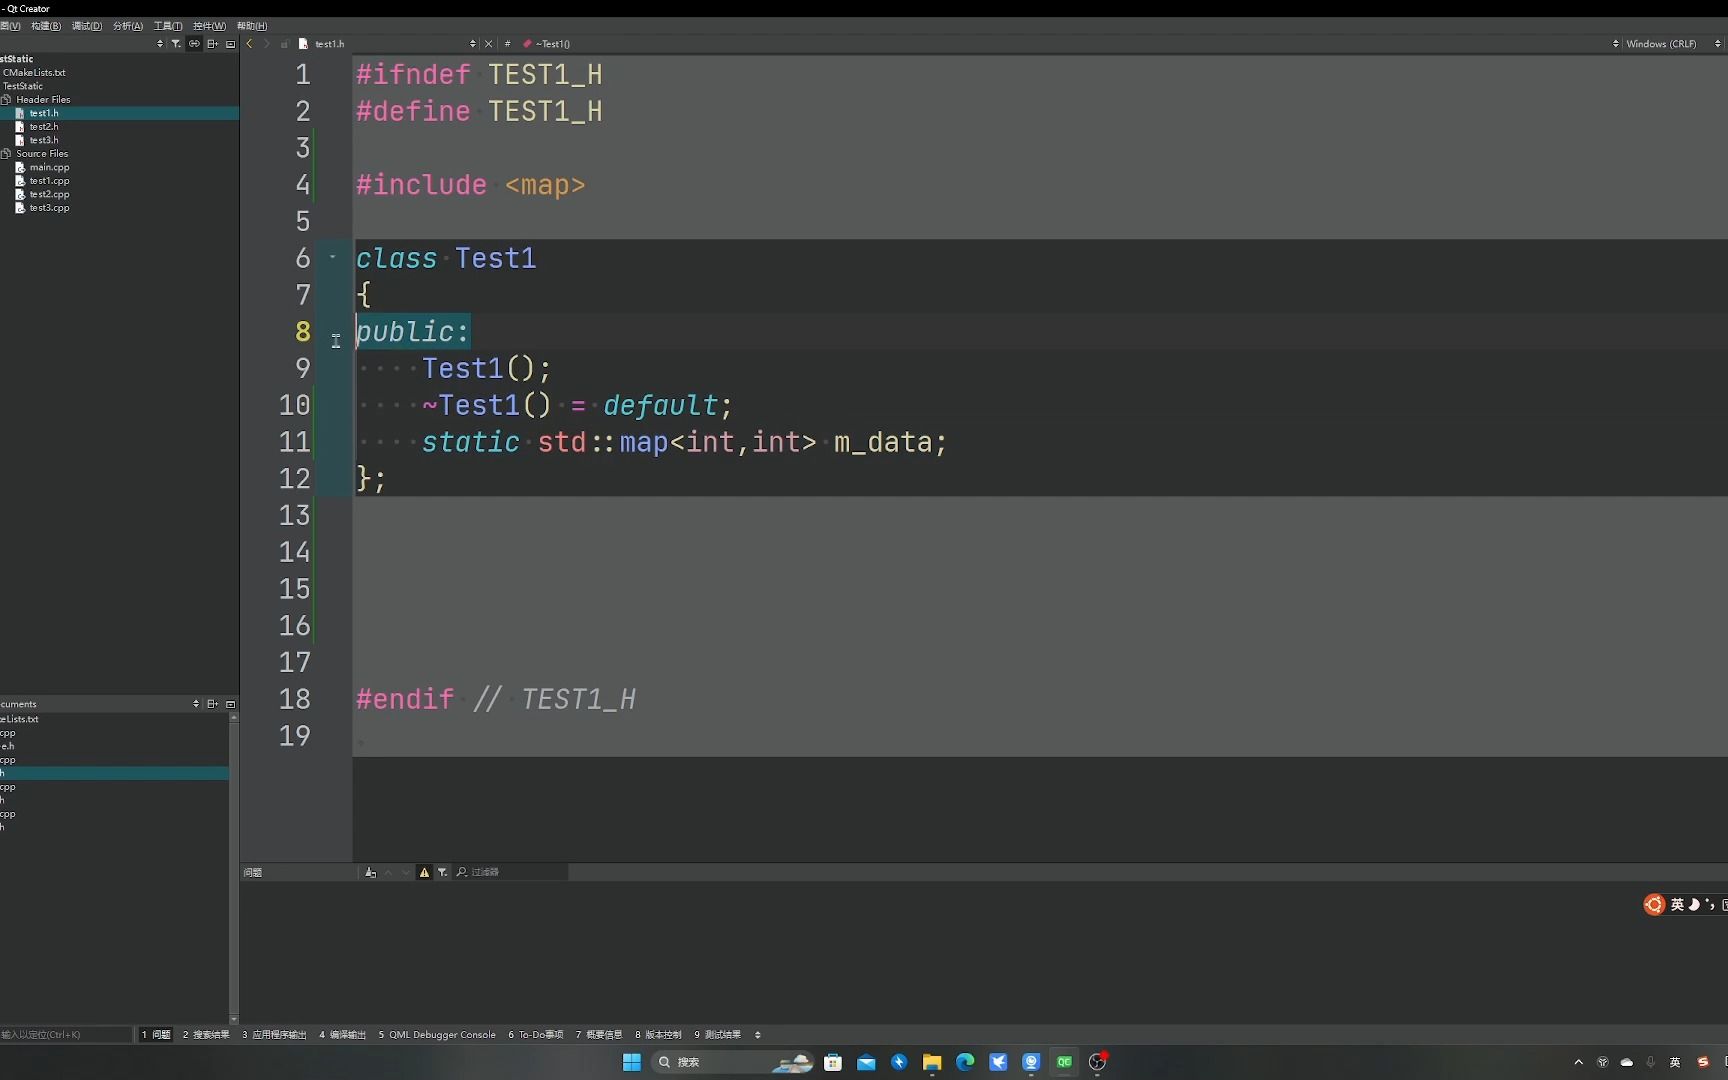Screen dimensions: 1728x1080
Task: Close the current test1.h document with X
Action: click(x=488, y=44)
